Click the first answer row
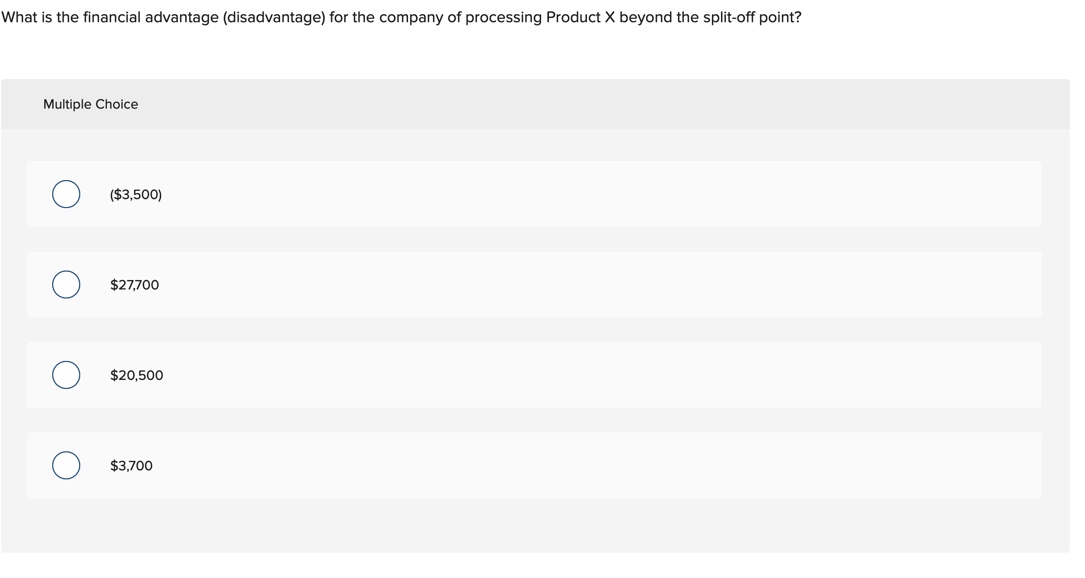Screen dimensions: 1085x578 [535, 194]
